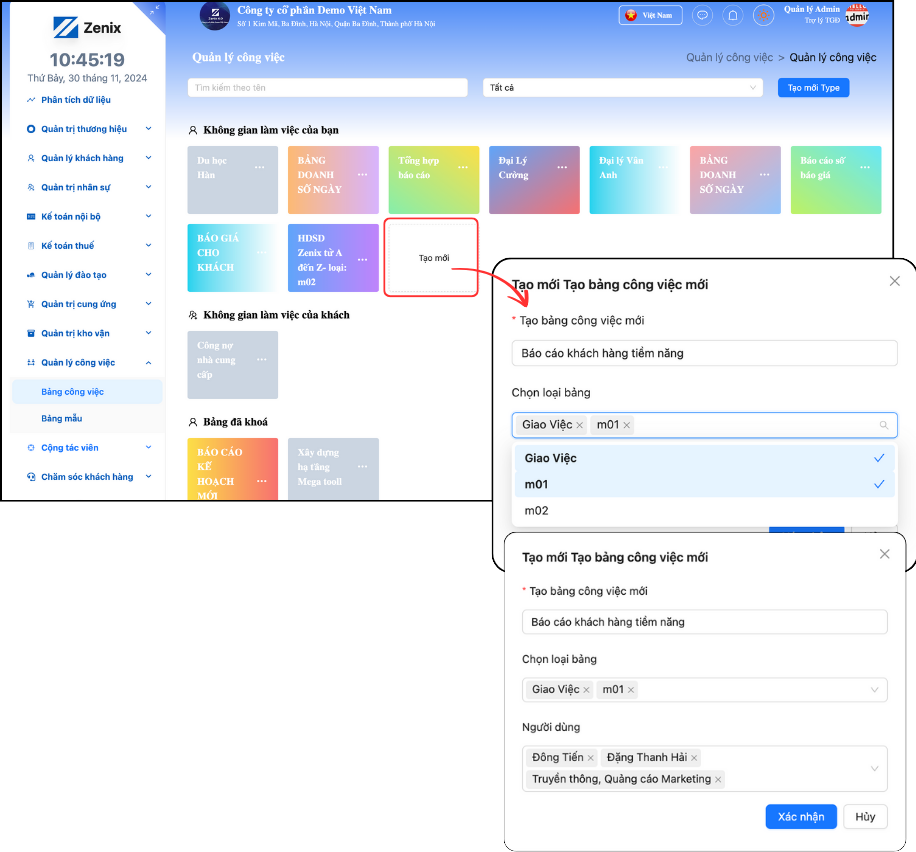Select the m02 option in dropdown list
Screen dimensions: 916x852
tap(537, 510)
